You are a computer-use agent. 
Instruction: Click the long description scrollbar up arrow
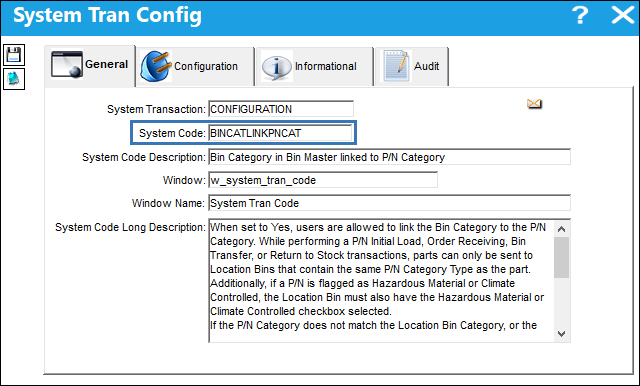[562, 229]
